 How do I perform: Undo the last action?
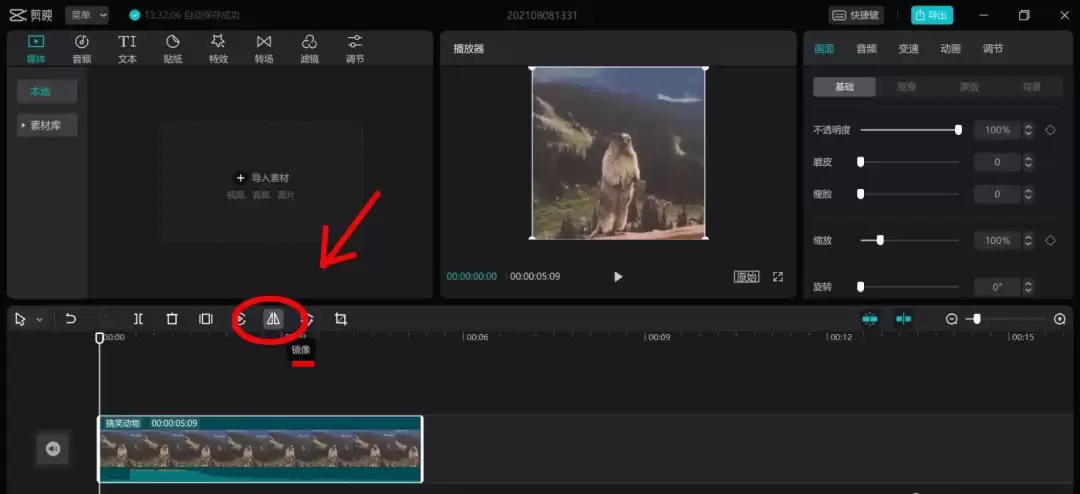71,319
